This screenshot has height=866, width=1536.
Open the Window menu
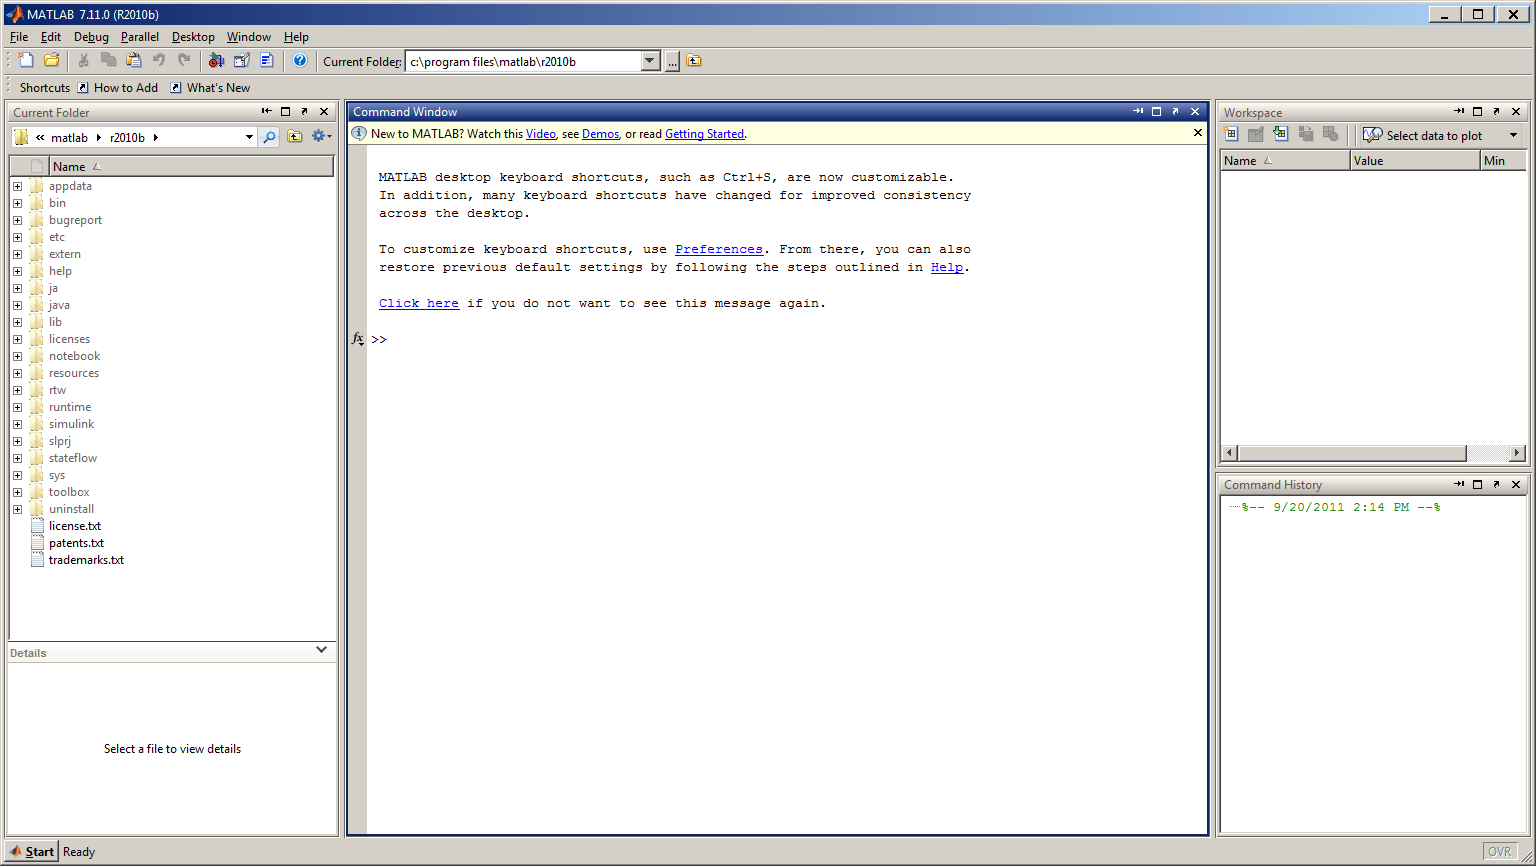249,37
